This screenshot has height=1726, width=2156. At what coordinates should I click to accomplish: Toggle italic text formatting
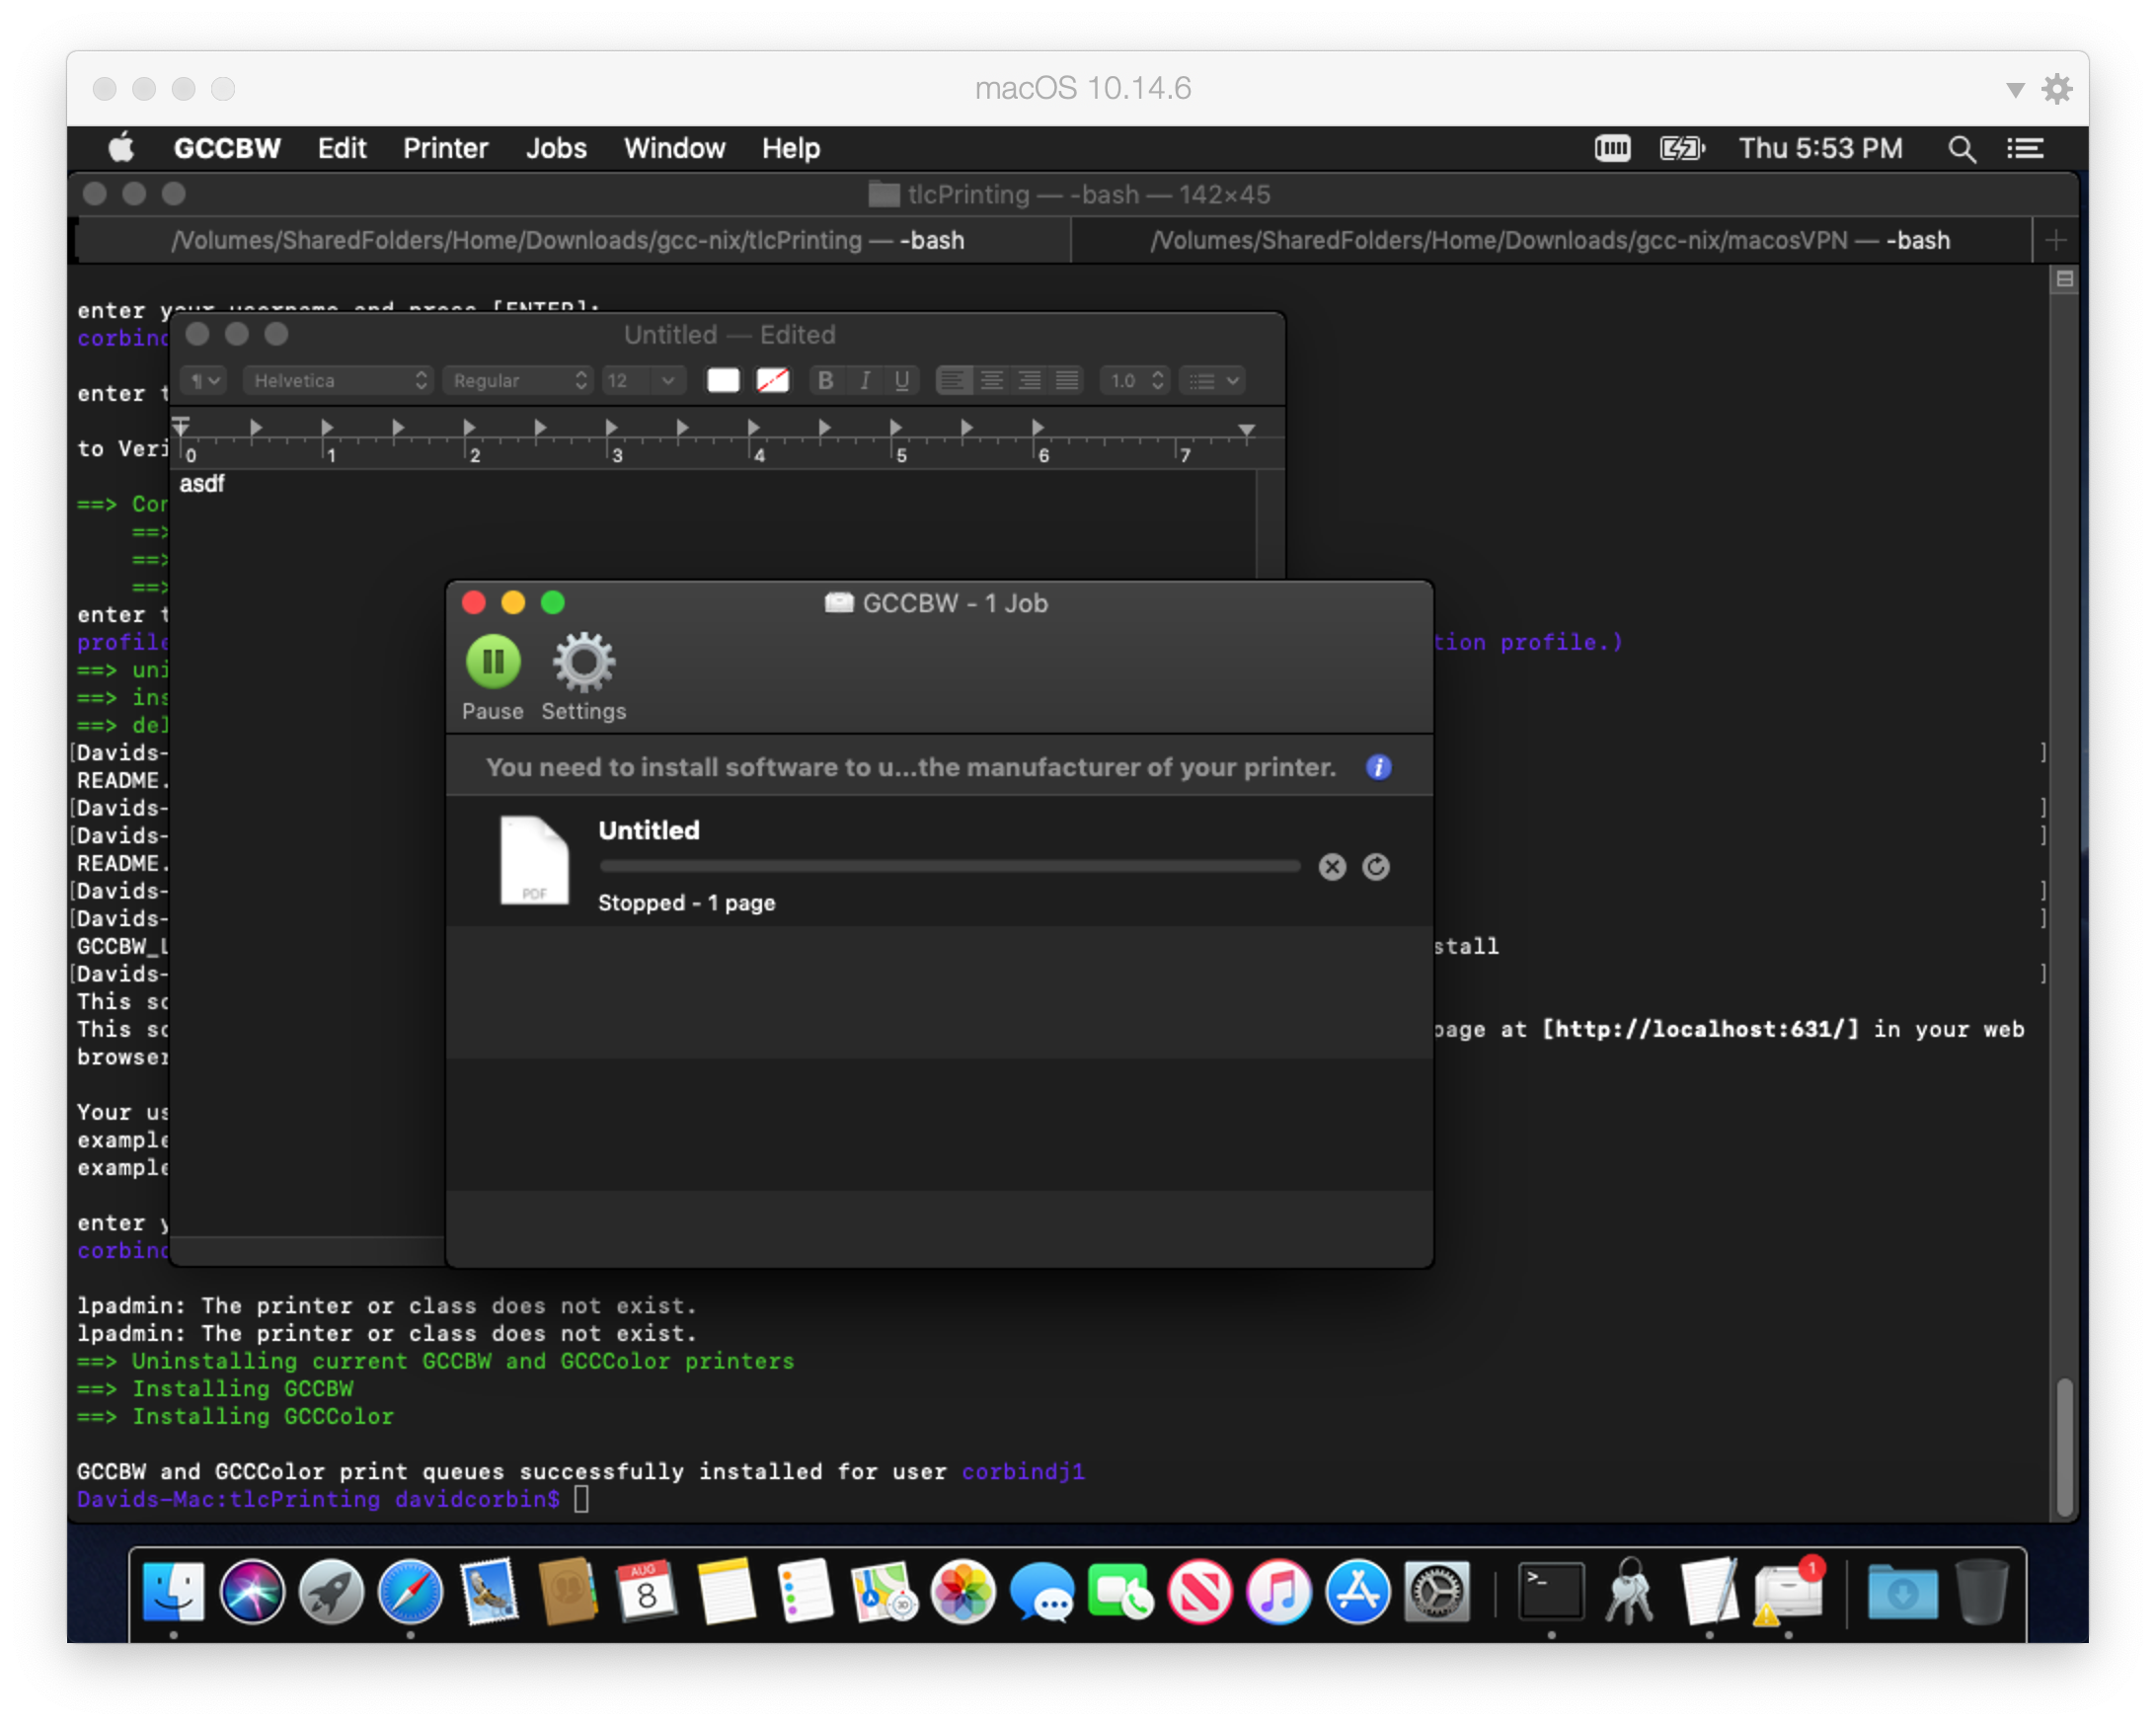pyautogui.click(x=864, y=381)
